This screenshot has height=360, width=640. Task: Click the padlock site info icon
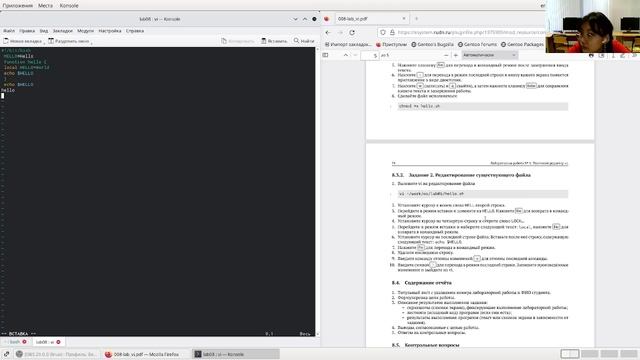[392, 32]
